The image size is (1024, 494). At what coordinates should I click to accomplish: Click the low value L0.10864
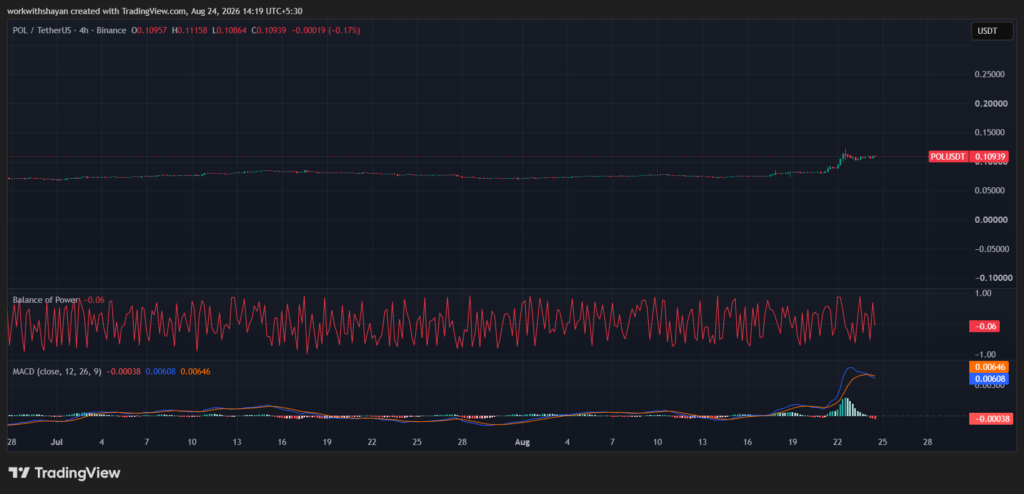tap(229, 30)
